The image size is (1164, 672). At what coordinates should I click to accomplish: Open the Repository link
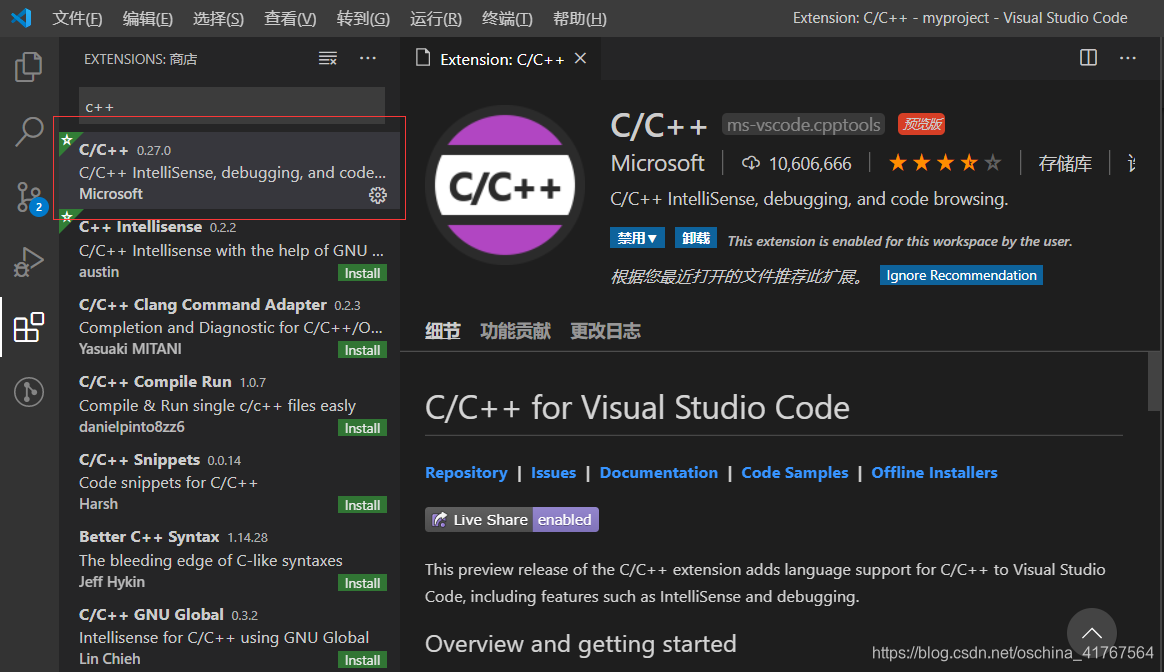click(466, 473)
